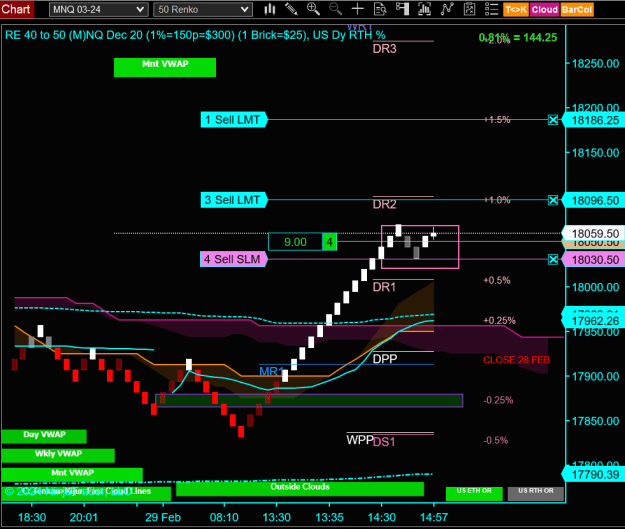Viewport: 625px width, 529px height.
Task: Cancel the 3 Sell LMT order X box
Action: click(553, 200)
